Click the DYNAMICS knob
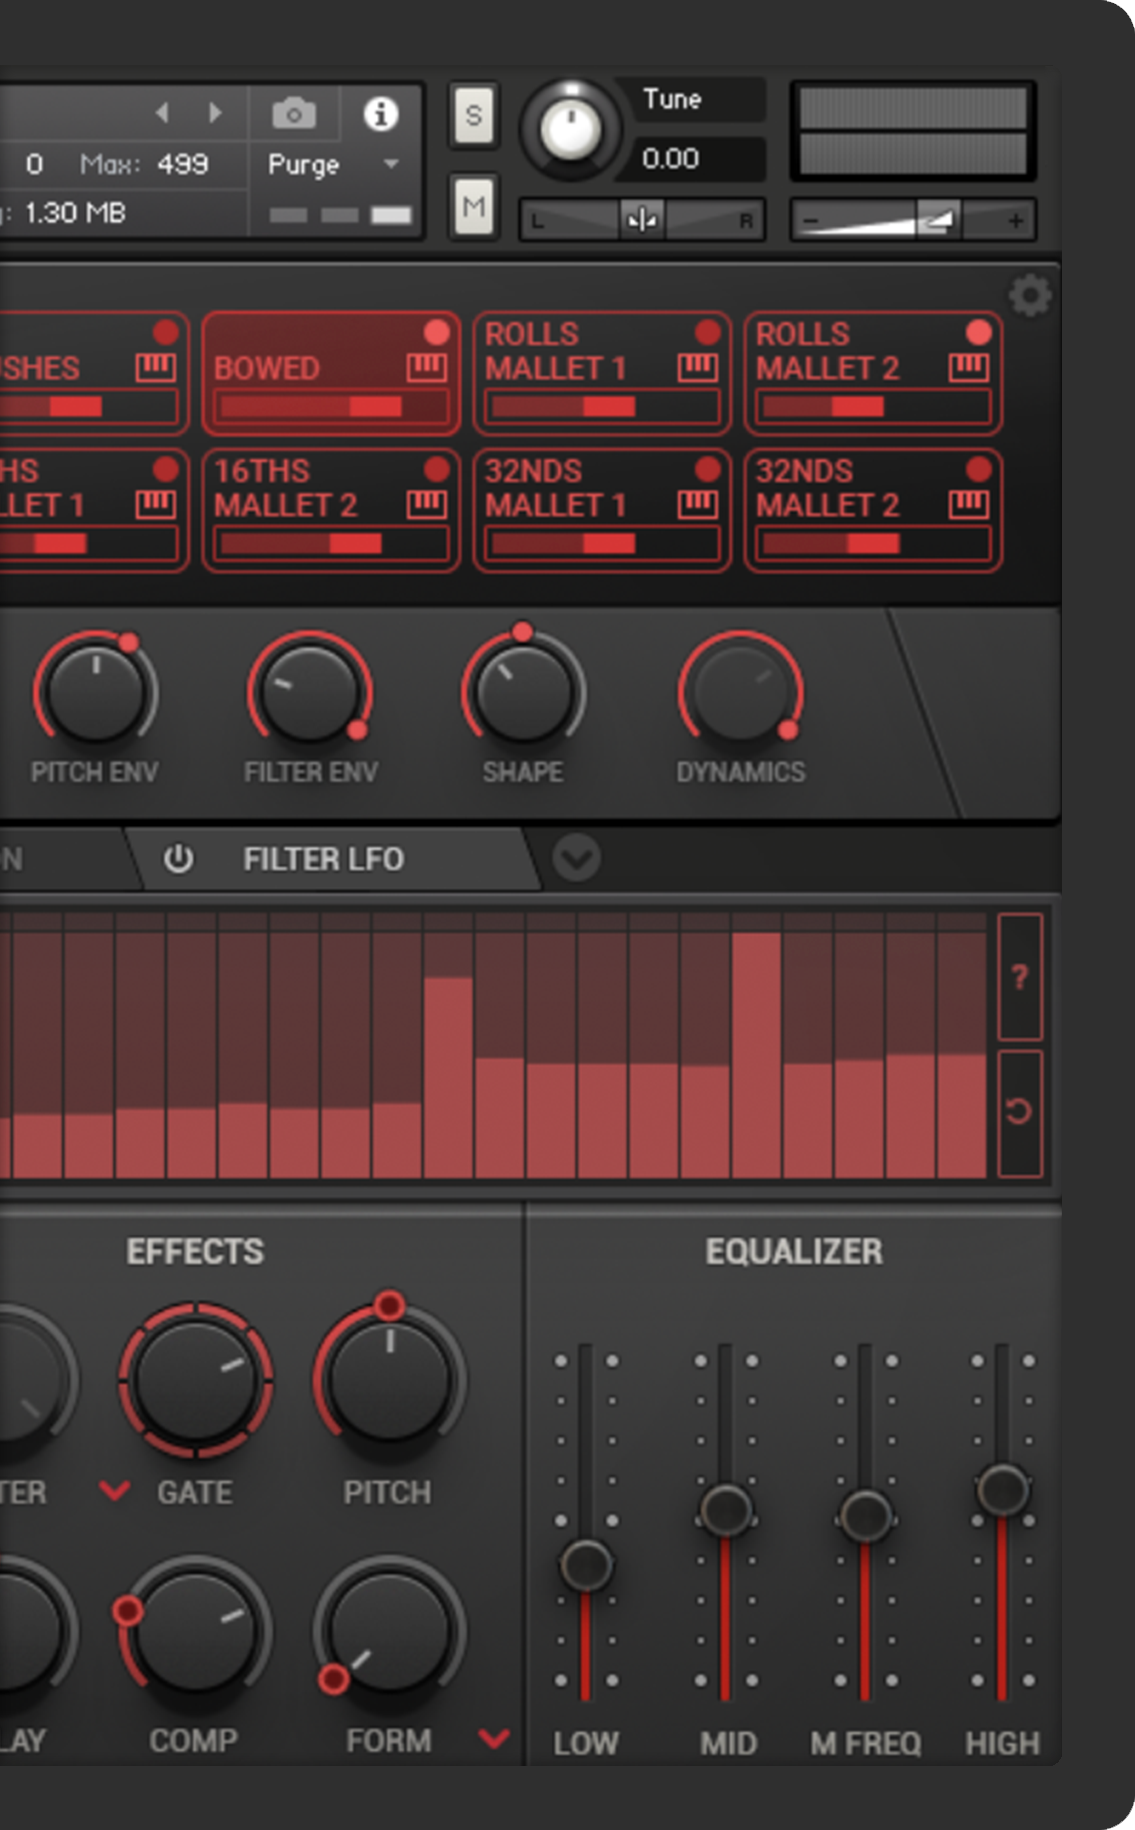This screenshot has width=1135, height=1830. 741,692
